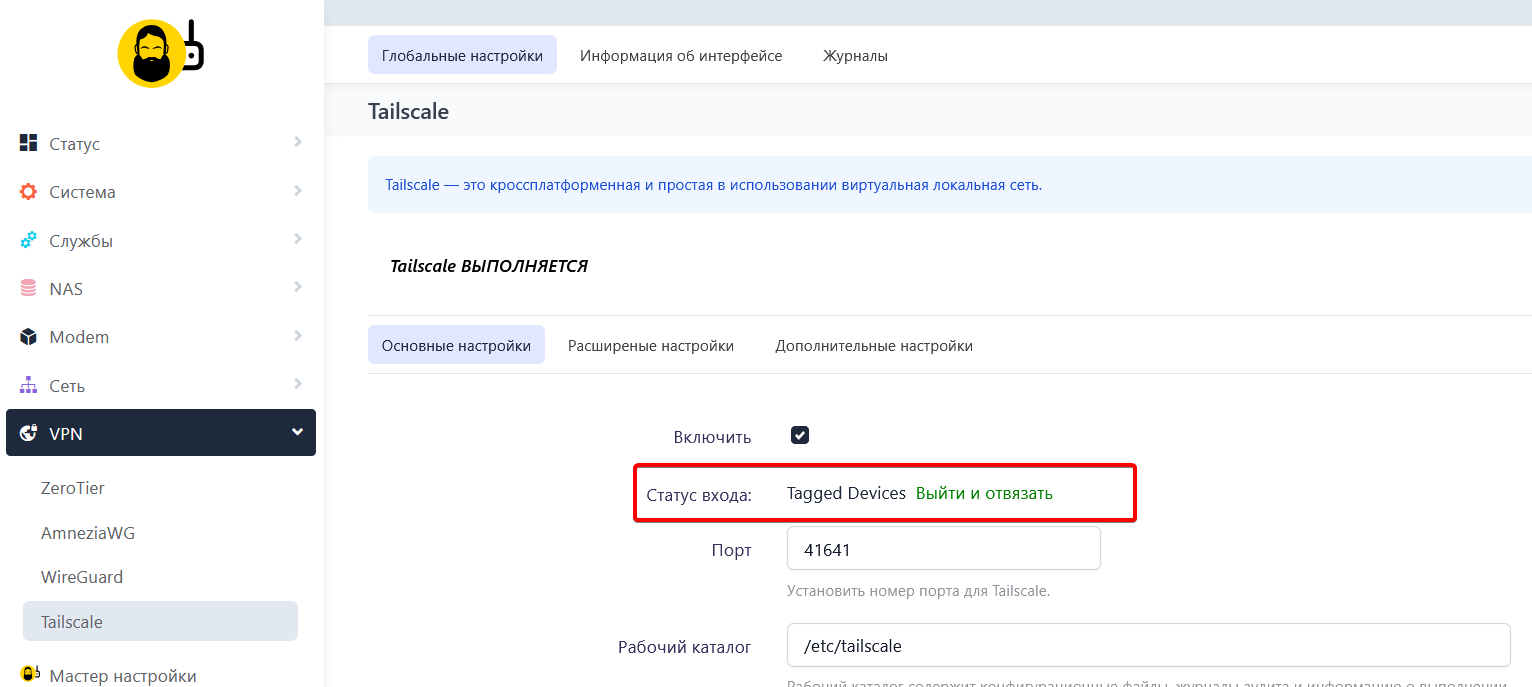Click the Порт input field
This screenshot has height=687, width=1532.
943,548
